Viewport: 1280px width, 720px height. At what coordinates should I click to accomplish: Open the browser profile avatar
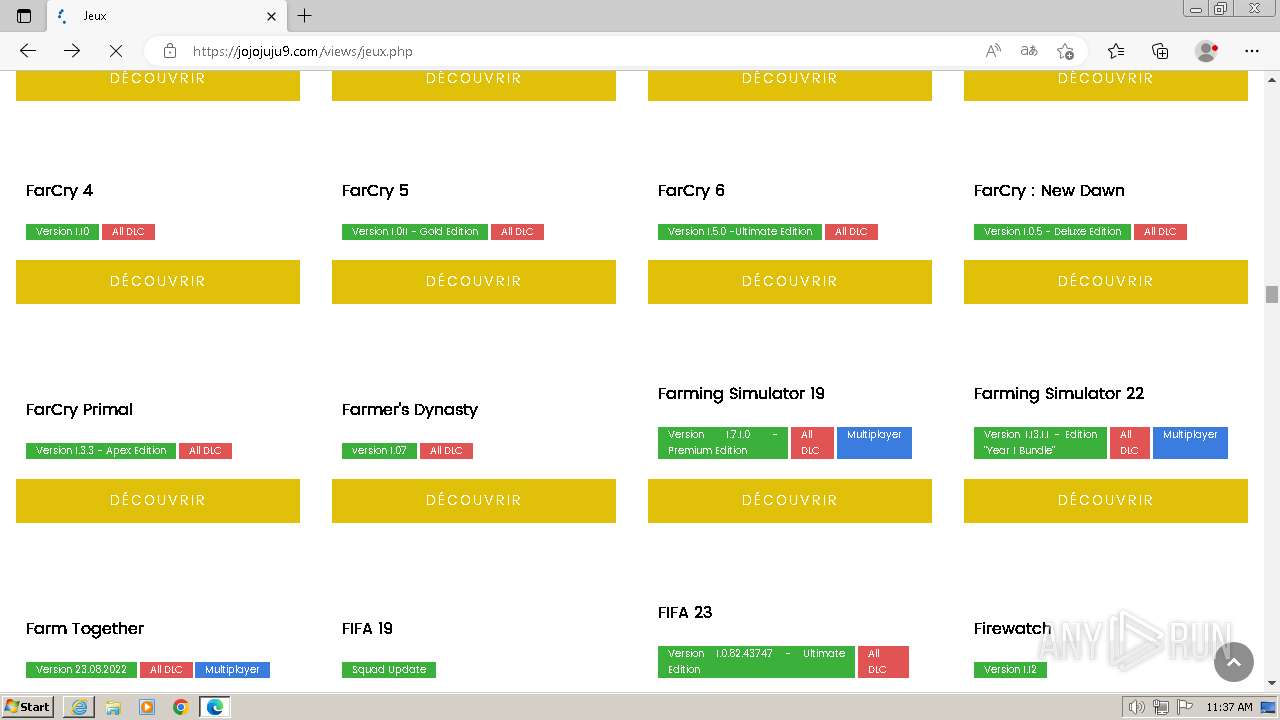coord(1206,51)
